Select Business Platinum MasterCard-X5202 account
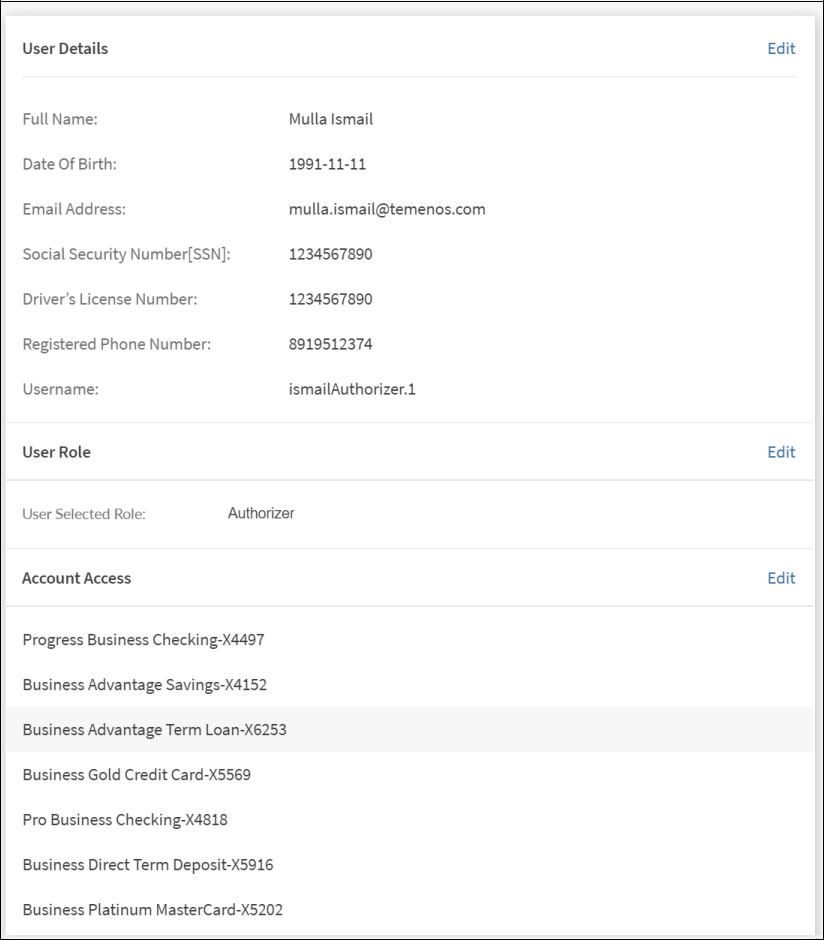Viewport: 824px width, 940px height. 152,910
